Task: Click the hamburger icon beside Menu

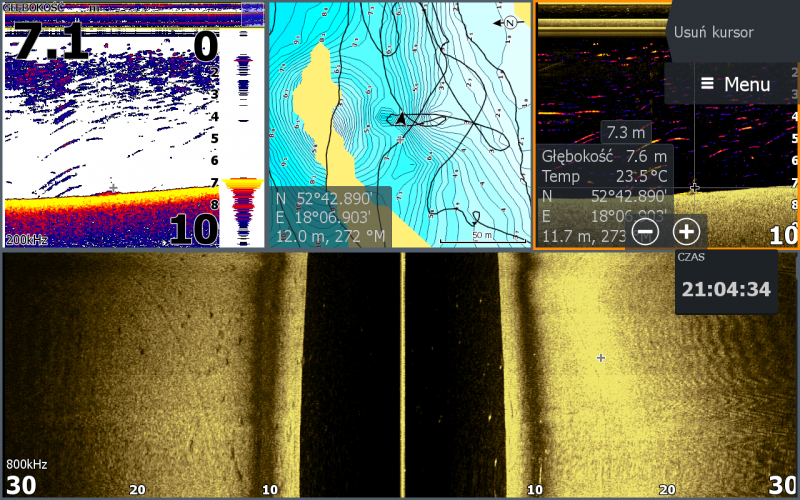Action: coord(708,84)
